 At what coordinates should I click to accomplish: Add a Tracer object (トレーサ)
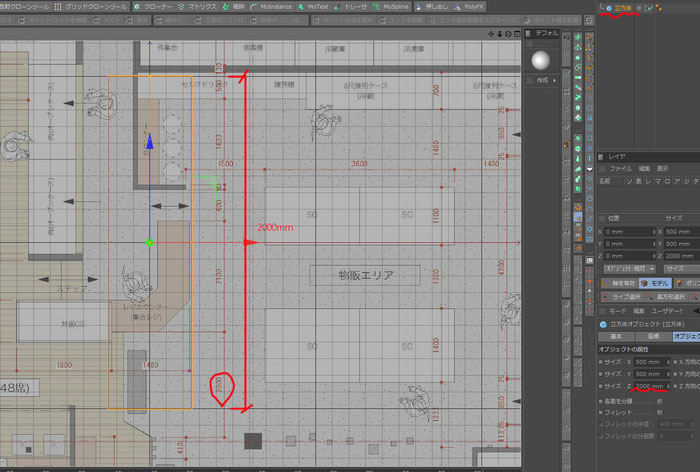(x=350, y=7)
